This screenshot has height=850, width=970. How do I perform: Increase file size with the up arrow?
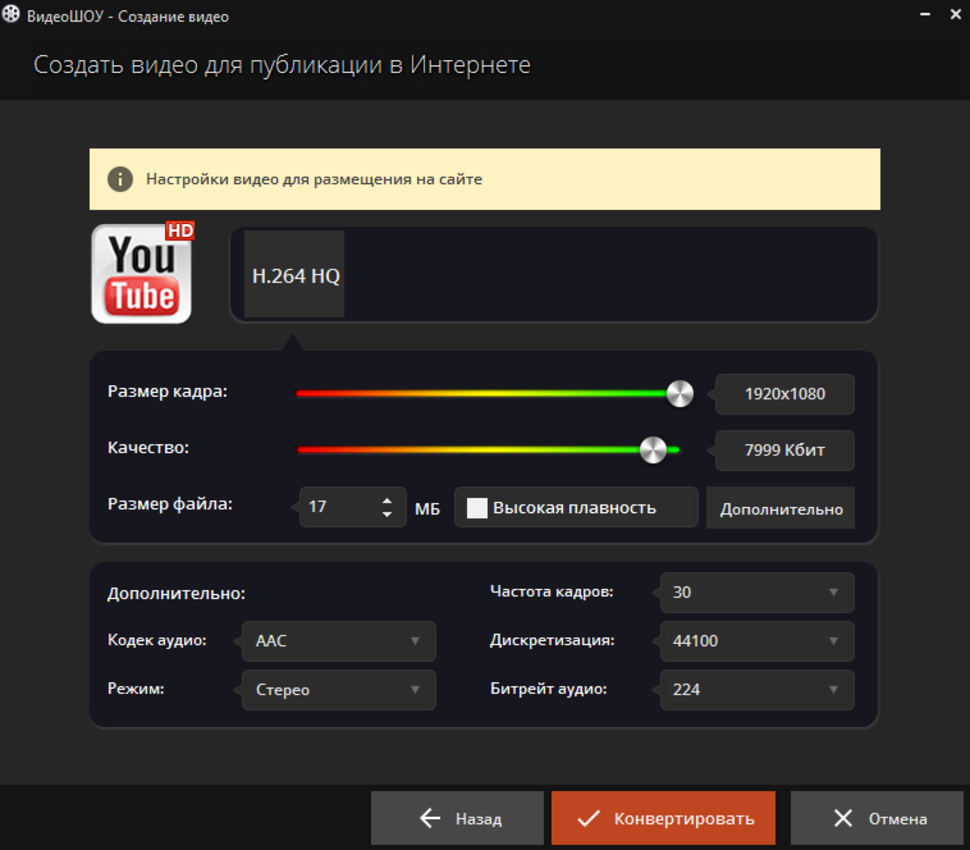pos(387,500)
